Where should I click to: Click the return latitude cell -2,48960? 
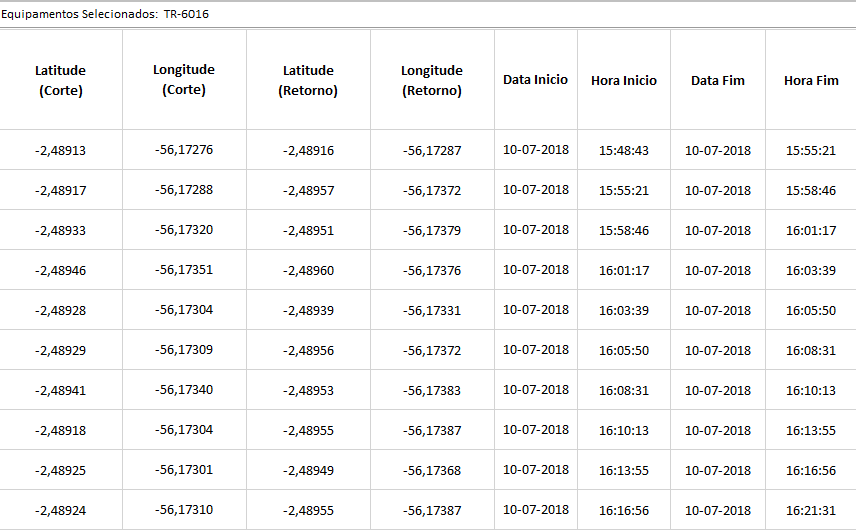click(308, 271)
